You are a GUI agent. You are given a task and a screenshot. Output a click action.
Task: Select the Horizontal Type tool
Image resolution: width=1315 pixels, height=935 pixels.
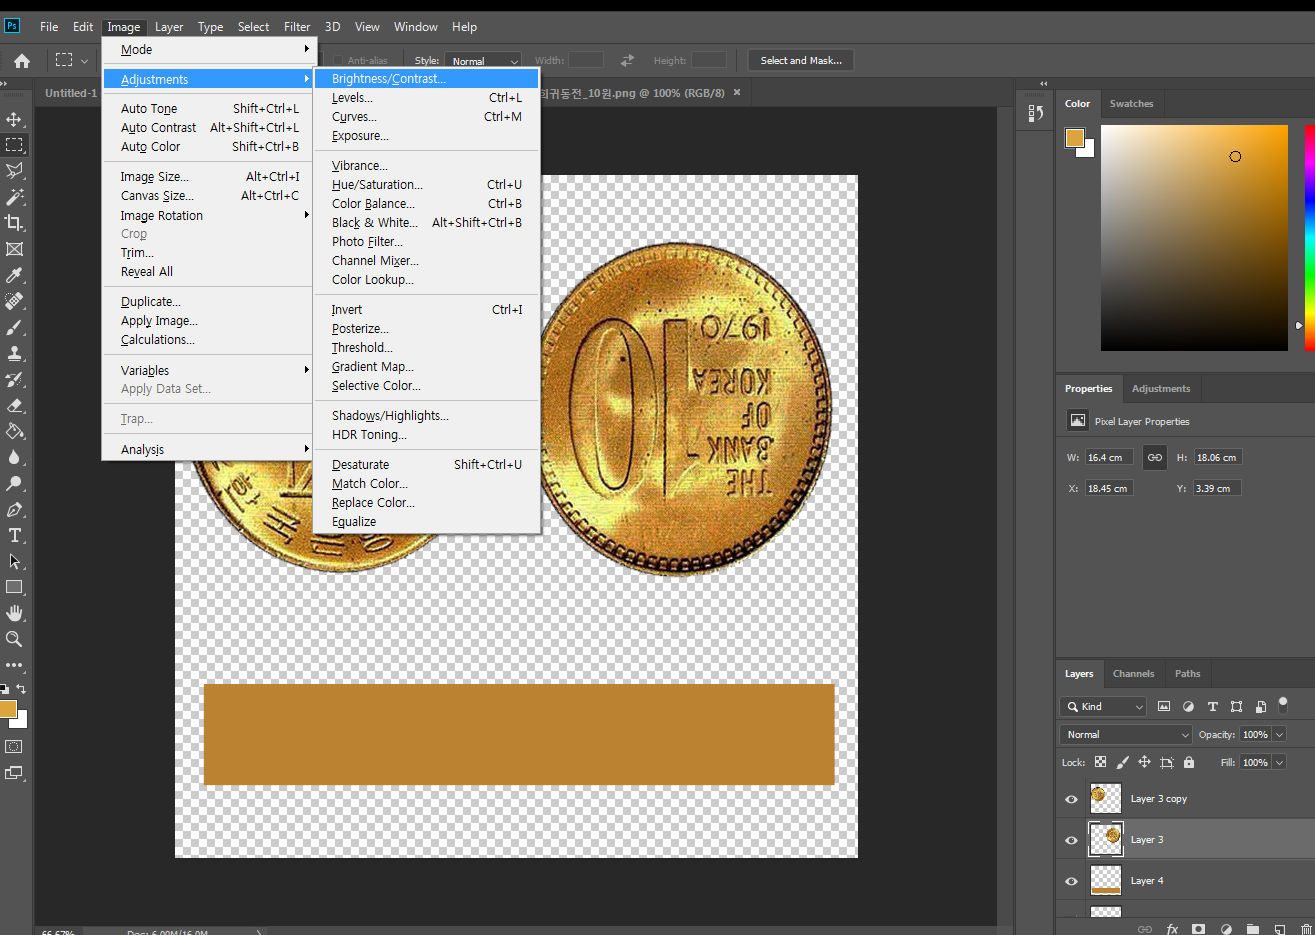coord(14,535)
